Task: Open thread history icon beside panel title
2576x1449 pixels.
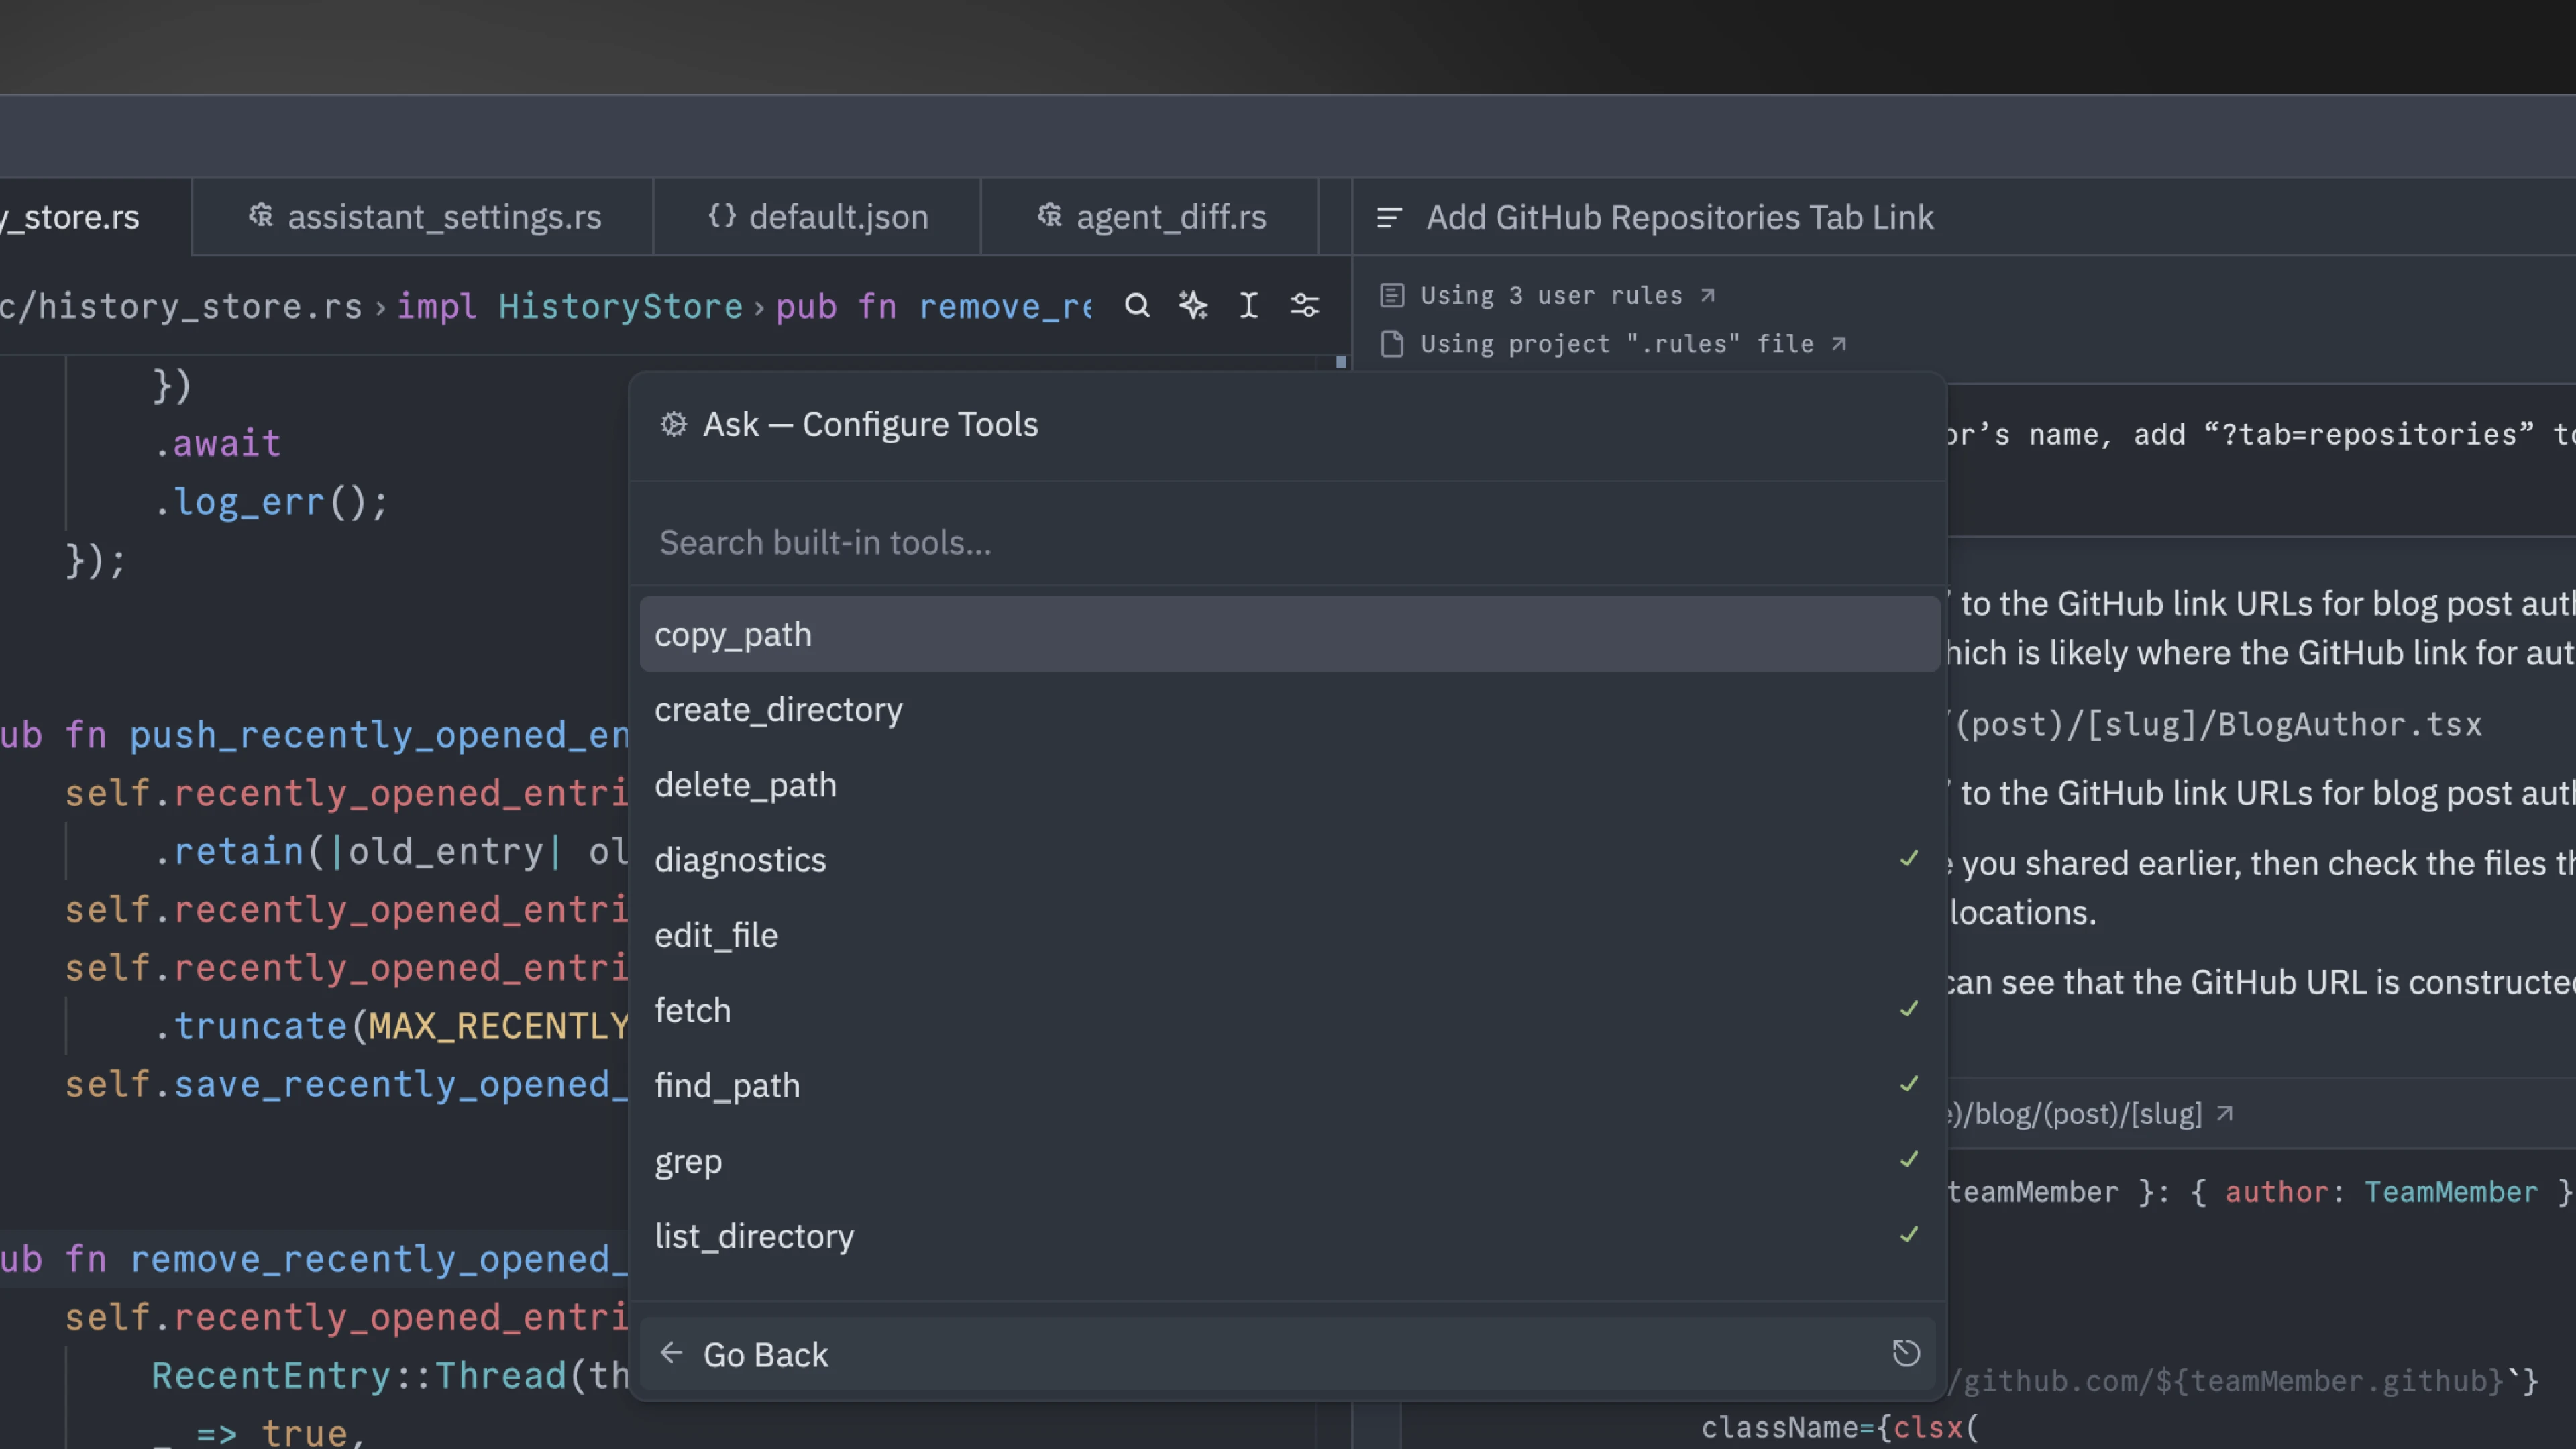Action: [x=1389, y=217]
